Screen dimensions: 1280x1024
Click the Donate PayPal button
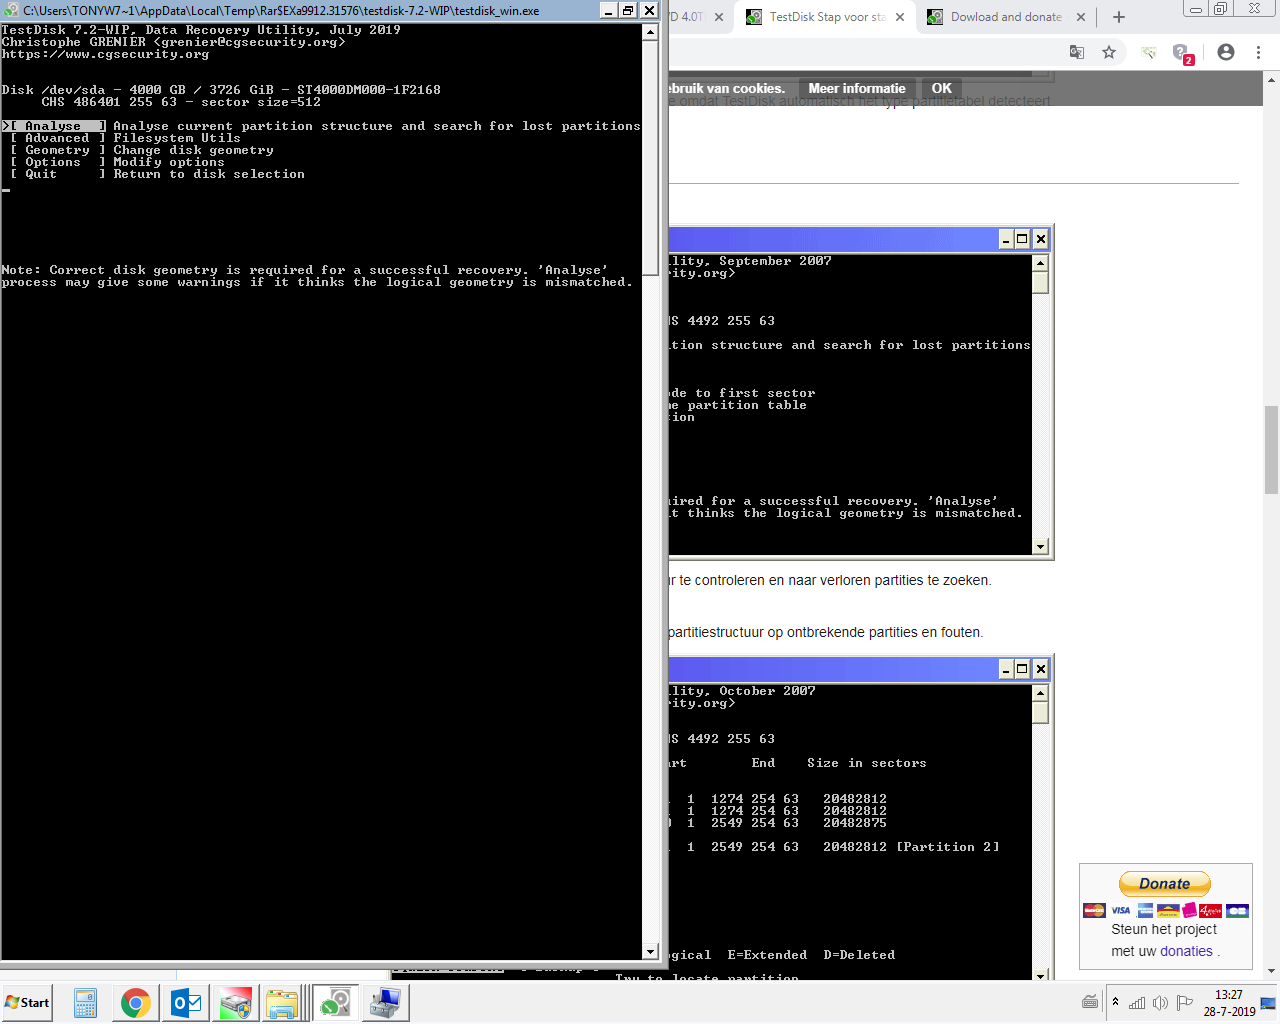[x=1165, y=884]
